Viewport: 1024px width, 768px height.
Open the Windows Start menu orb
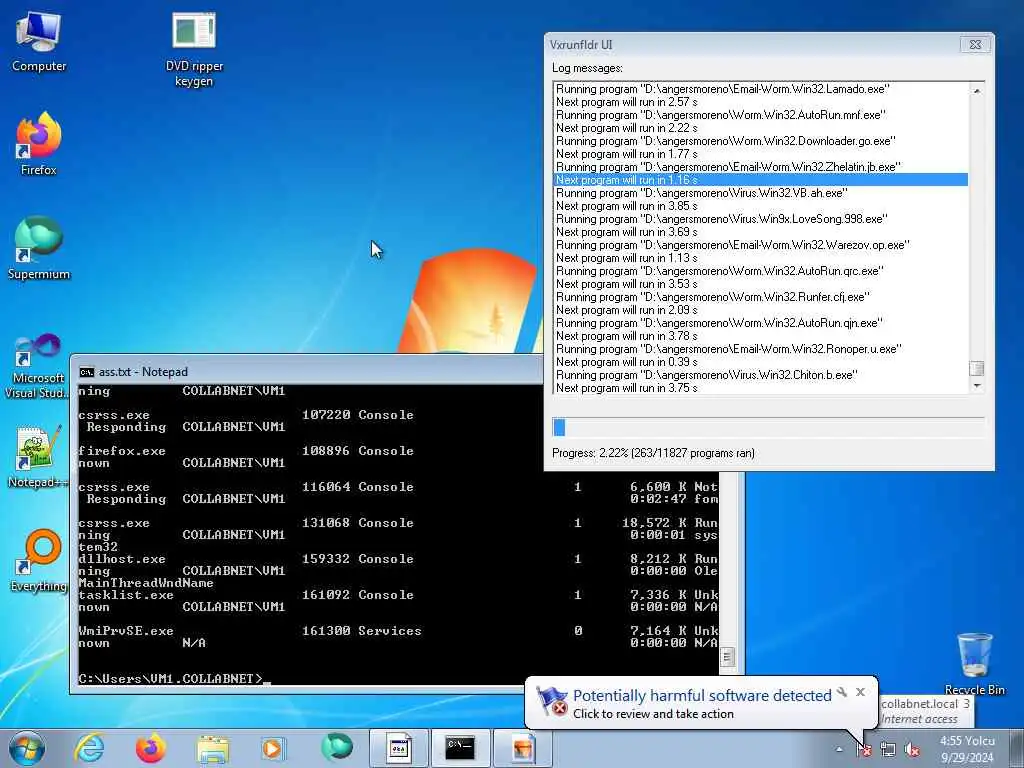pyautogui.click(x=27, y=748)
